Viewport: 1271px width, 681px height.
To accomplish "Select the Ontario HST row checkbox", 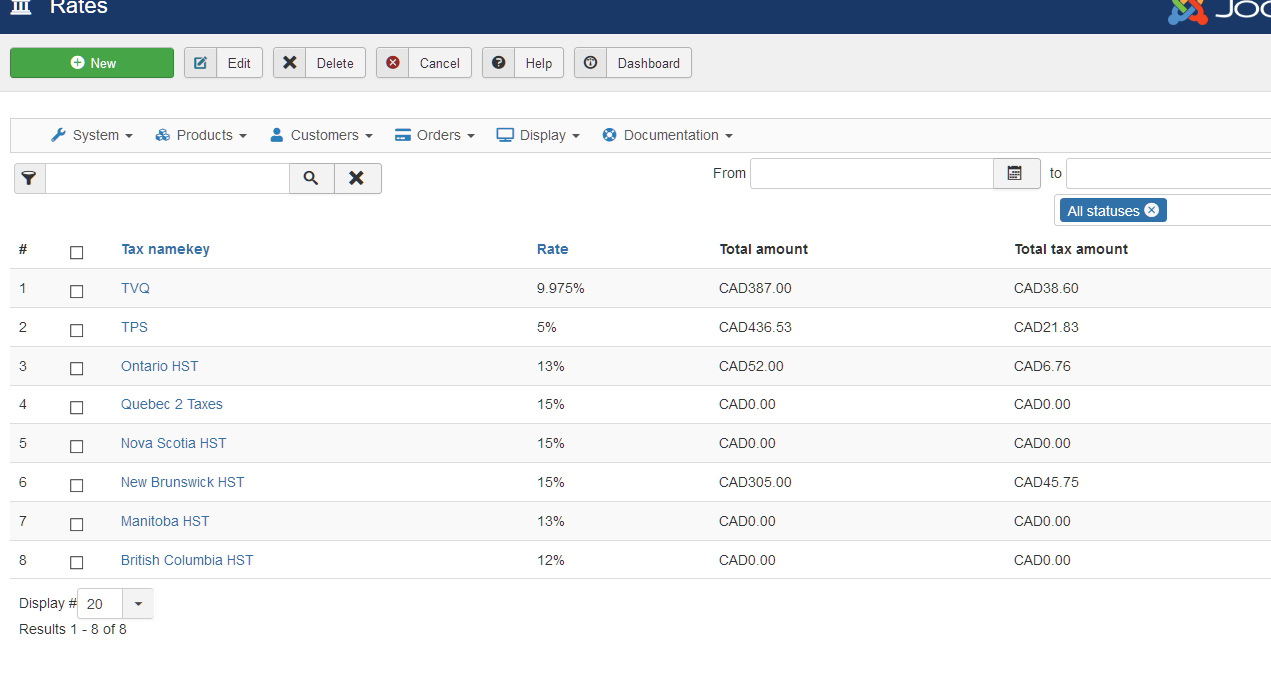I will 76,369.
